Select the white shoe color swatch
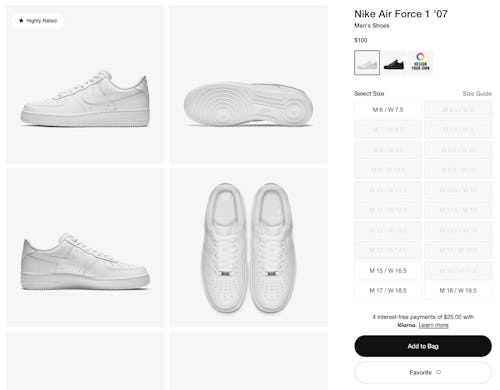This screenshot has width=500, height=390. pyautogui.click(x=367, y=62)
